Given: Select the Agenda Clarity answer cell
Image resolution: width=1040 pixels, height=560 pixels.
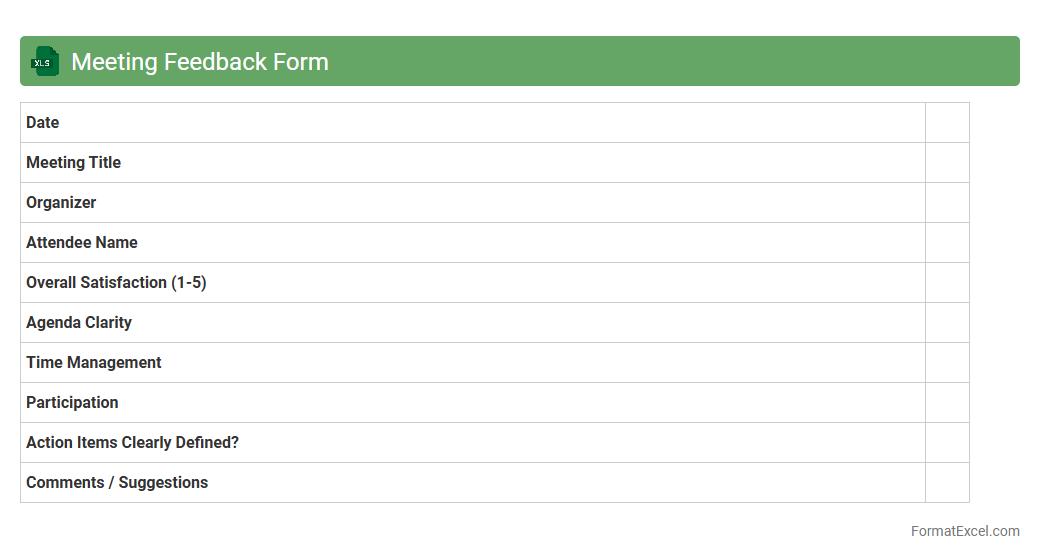Looking at the screenshot, I should (947, 323).
